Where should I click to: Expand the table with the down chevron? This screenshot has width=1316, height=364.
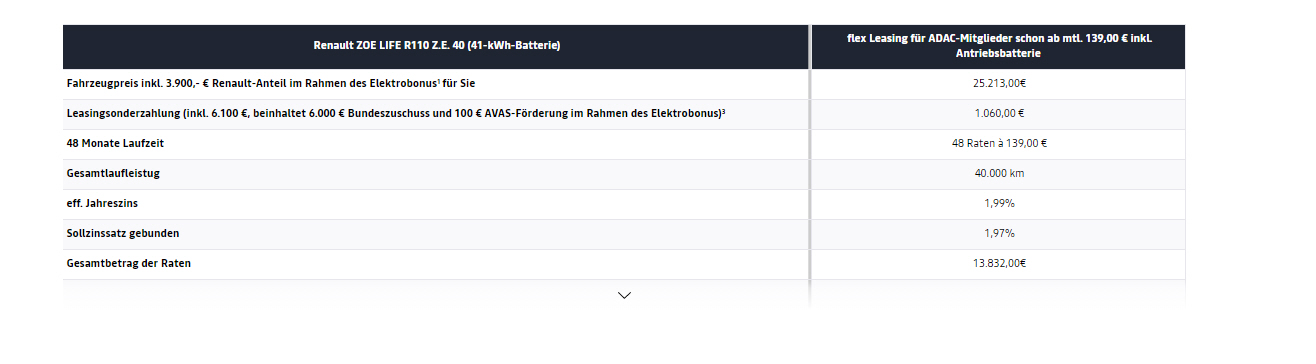pyautogui.click(x=624, y=295)
